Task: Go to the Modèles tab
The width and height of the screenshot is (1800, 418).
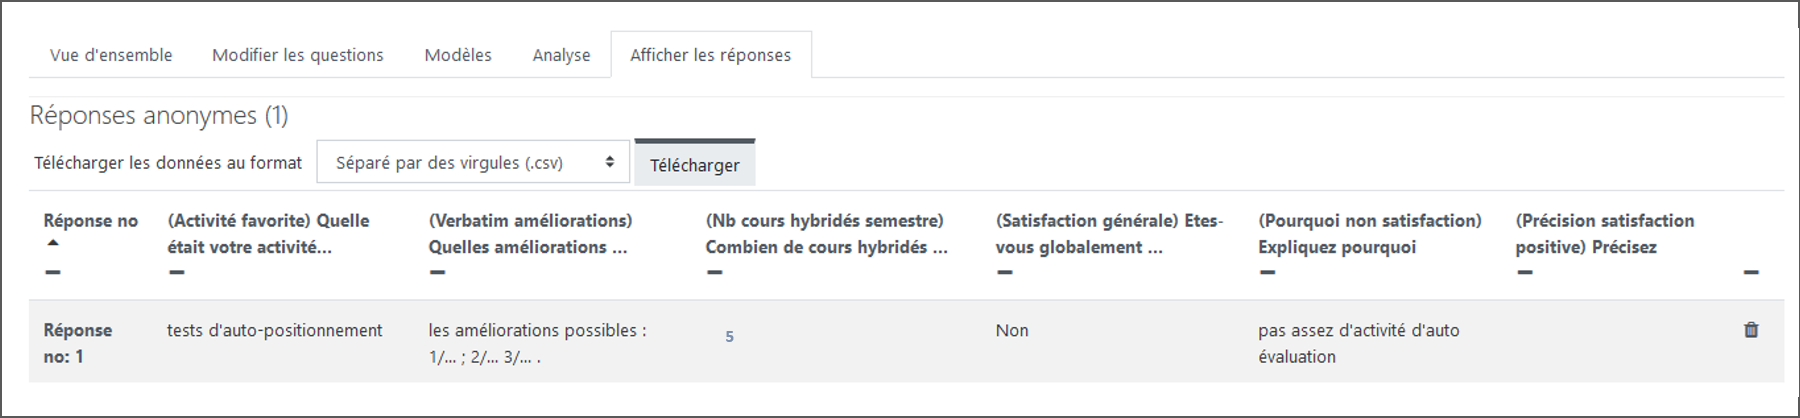Action: pyautogui.click(x=458, y=55)
